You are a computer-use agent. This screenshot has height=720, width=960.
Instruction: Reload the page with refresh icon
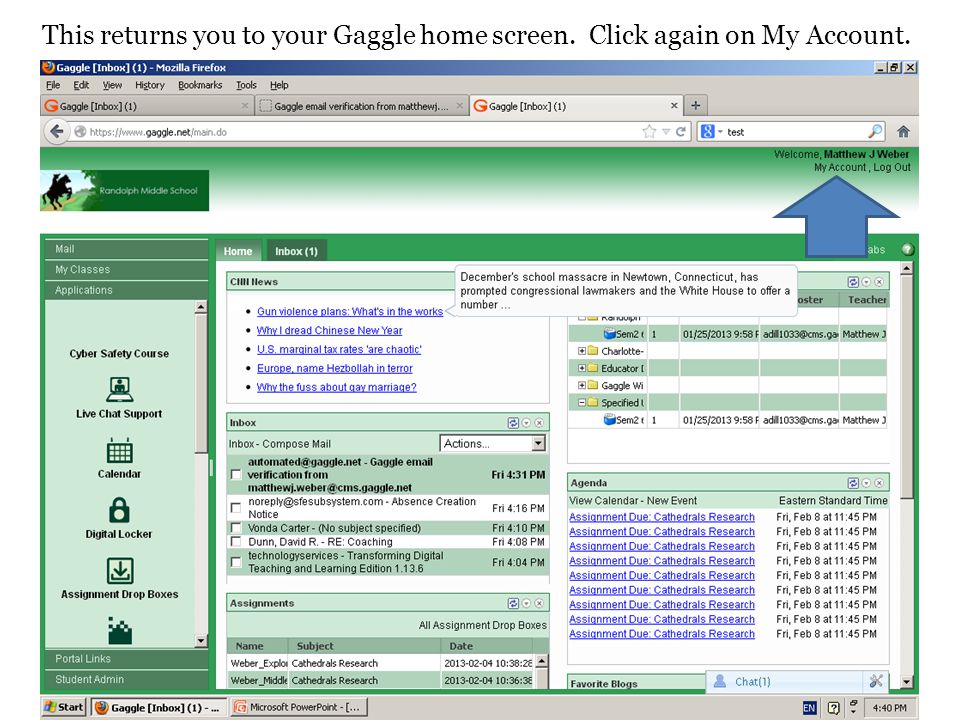pyautogui.click(x=680, y=132)
